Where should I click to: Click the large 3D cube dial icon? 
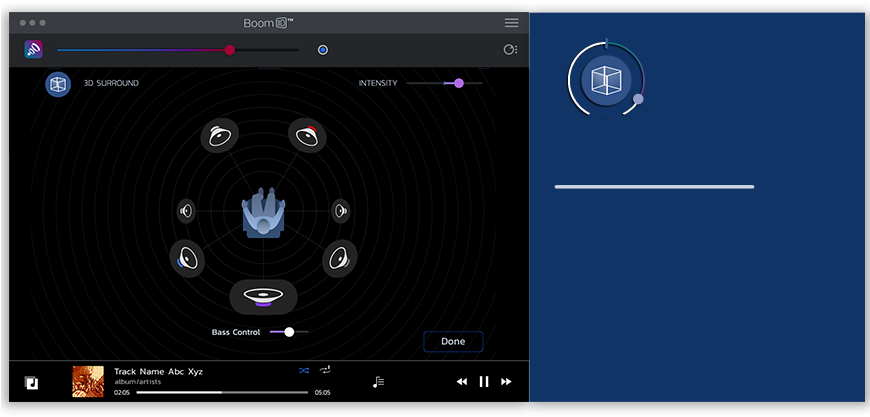pyautogui.click(x=606, y=81)
